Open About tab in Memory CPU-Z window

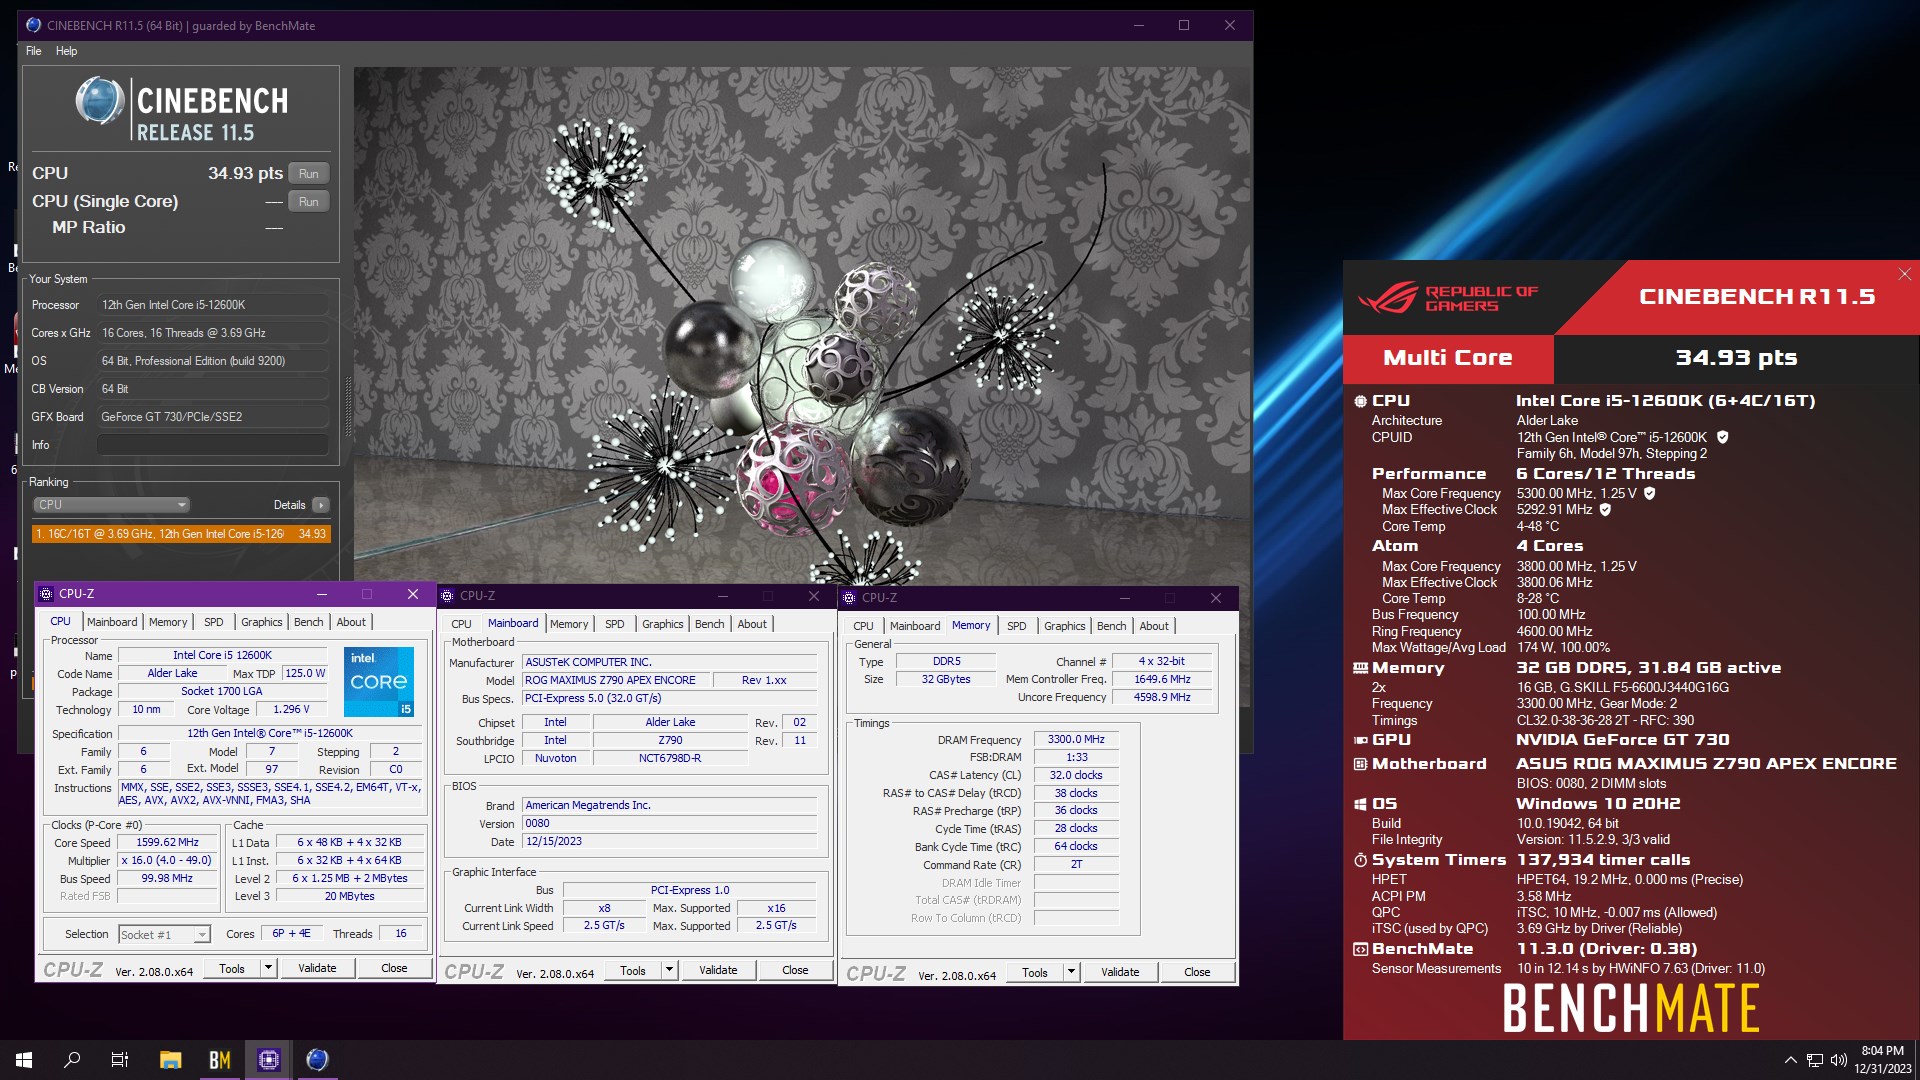pos(1154,626)
